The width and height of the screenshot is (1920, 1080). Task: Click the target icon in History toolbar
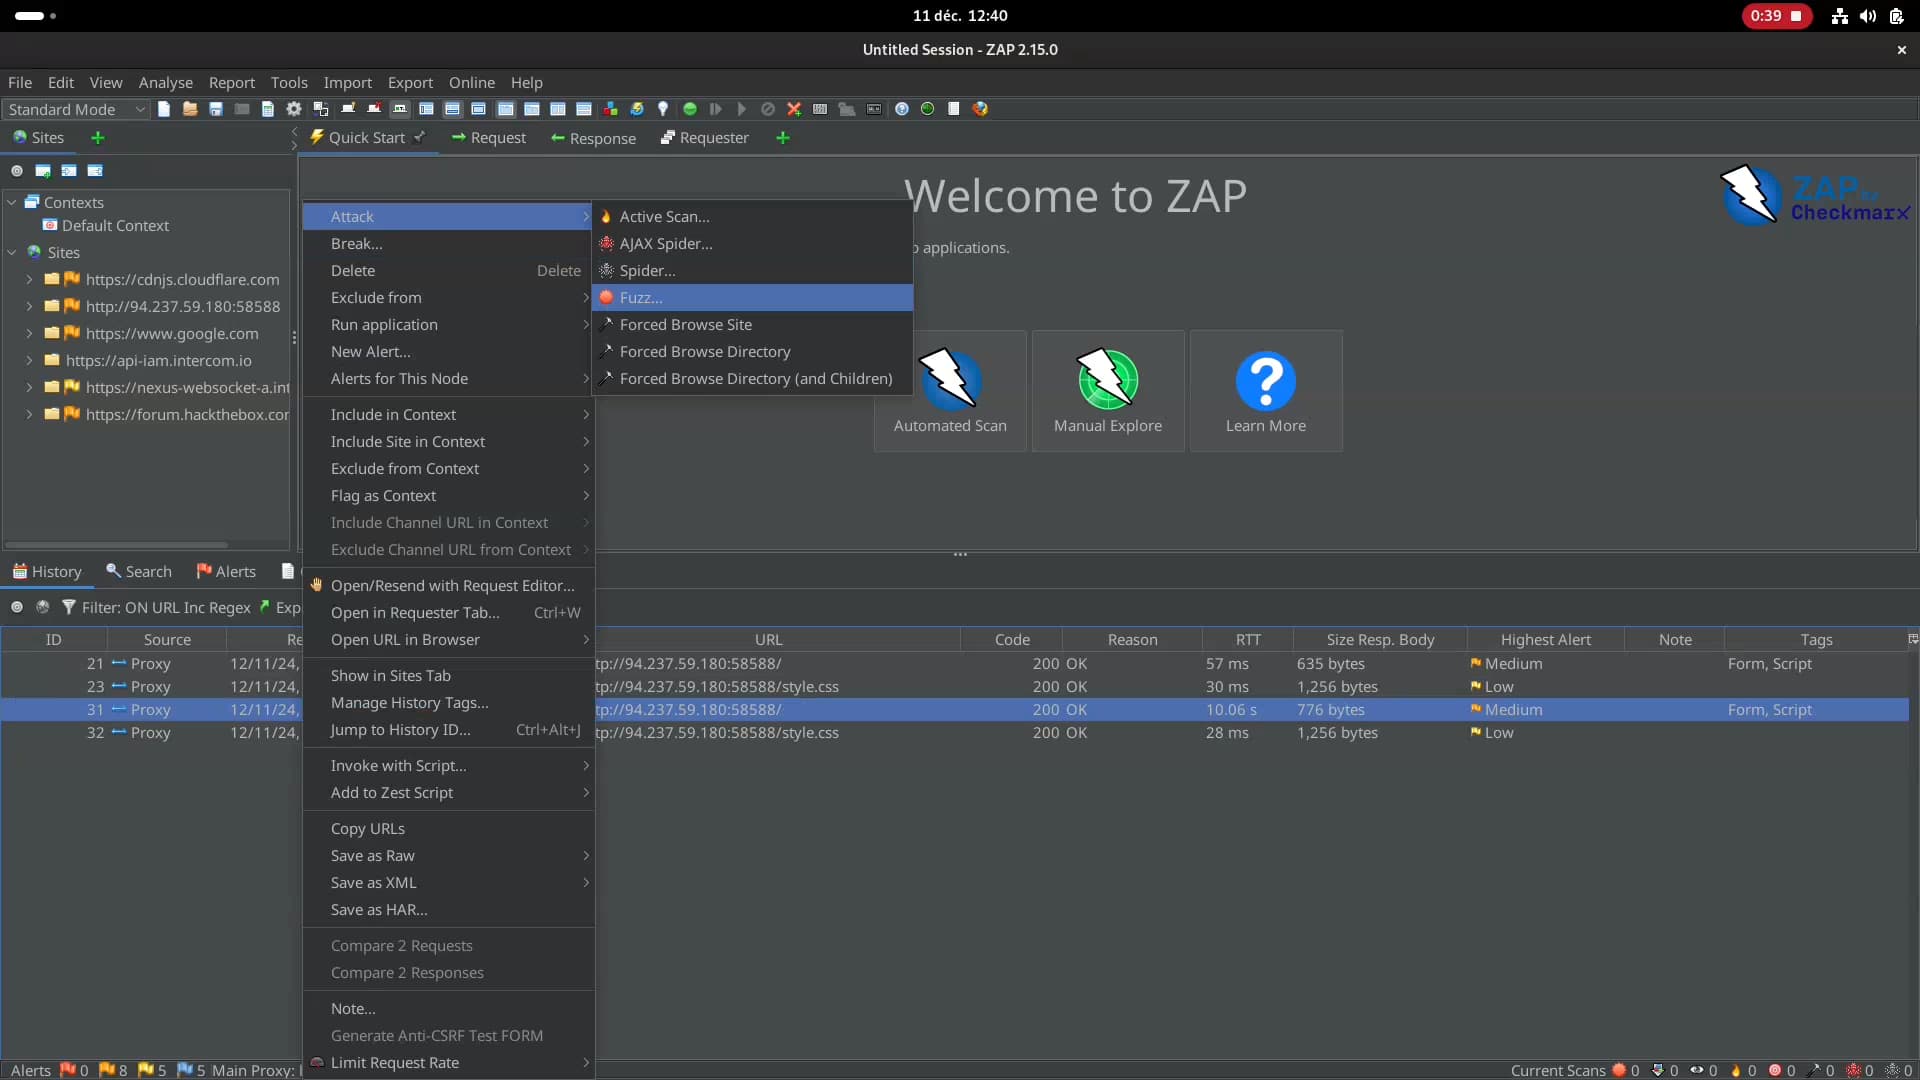coord(17,607)
